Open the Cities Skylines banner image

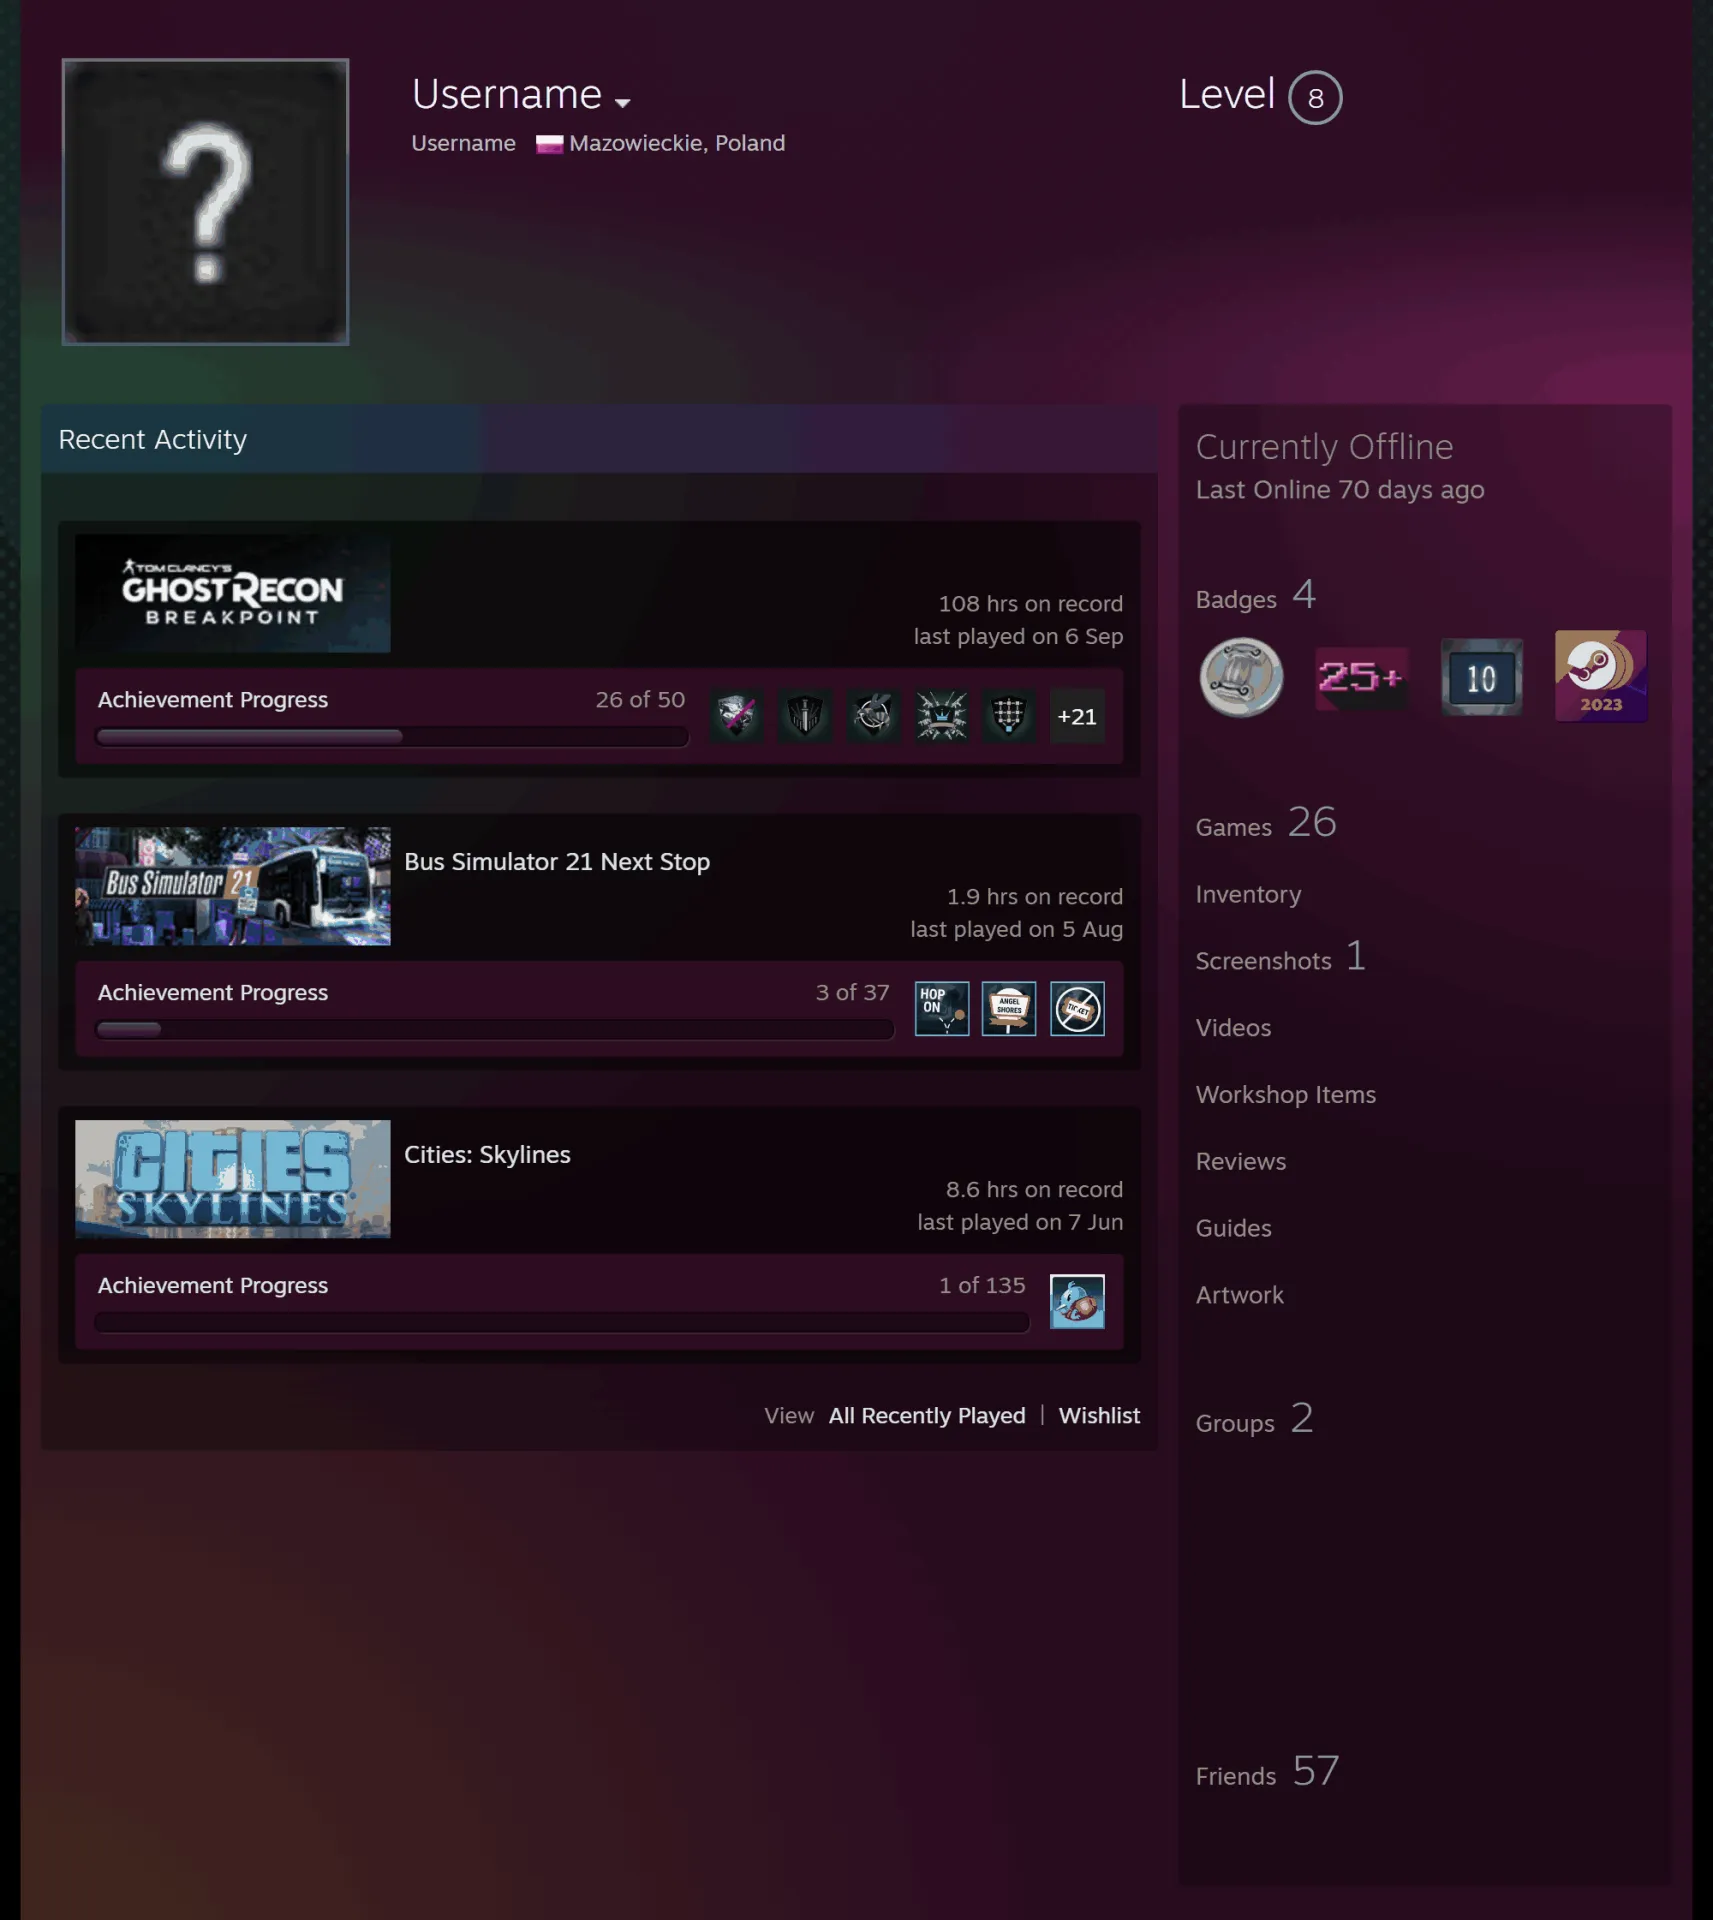coord(233,1179)
